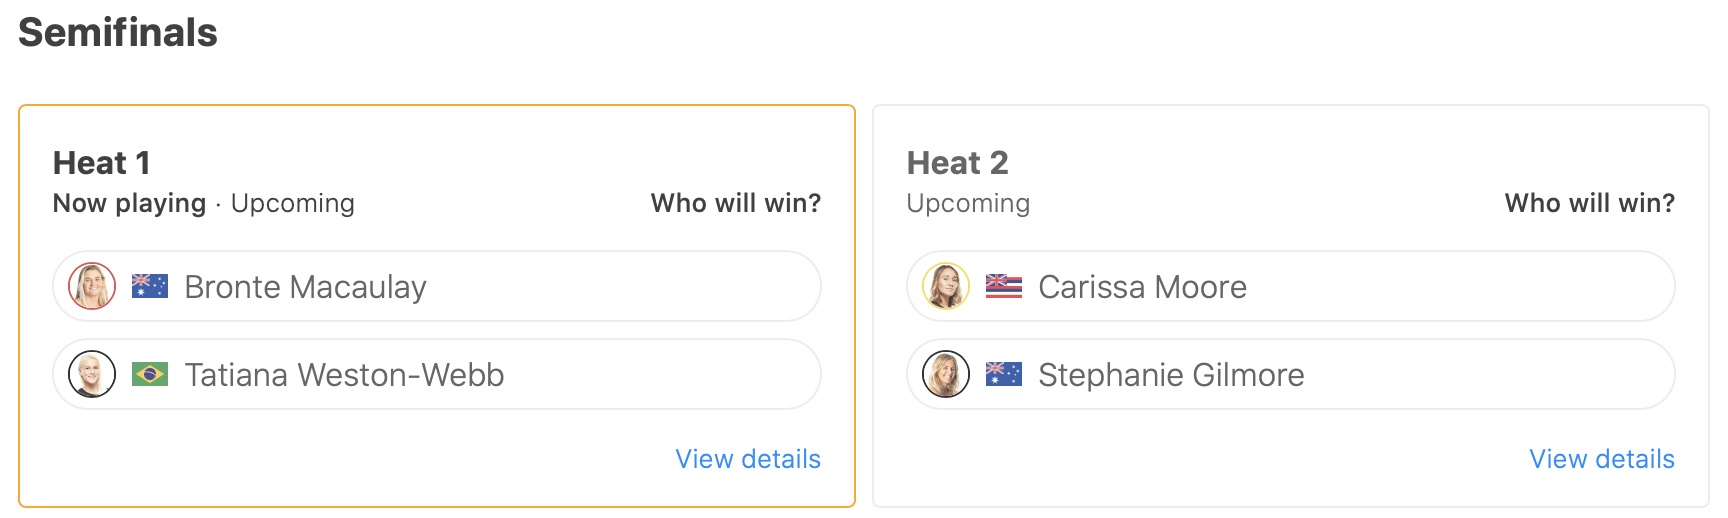1728x518 pixels.
Task: Open View details for Heat 2
Action: coord(1602,459)
